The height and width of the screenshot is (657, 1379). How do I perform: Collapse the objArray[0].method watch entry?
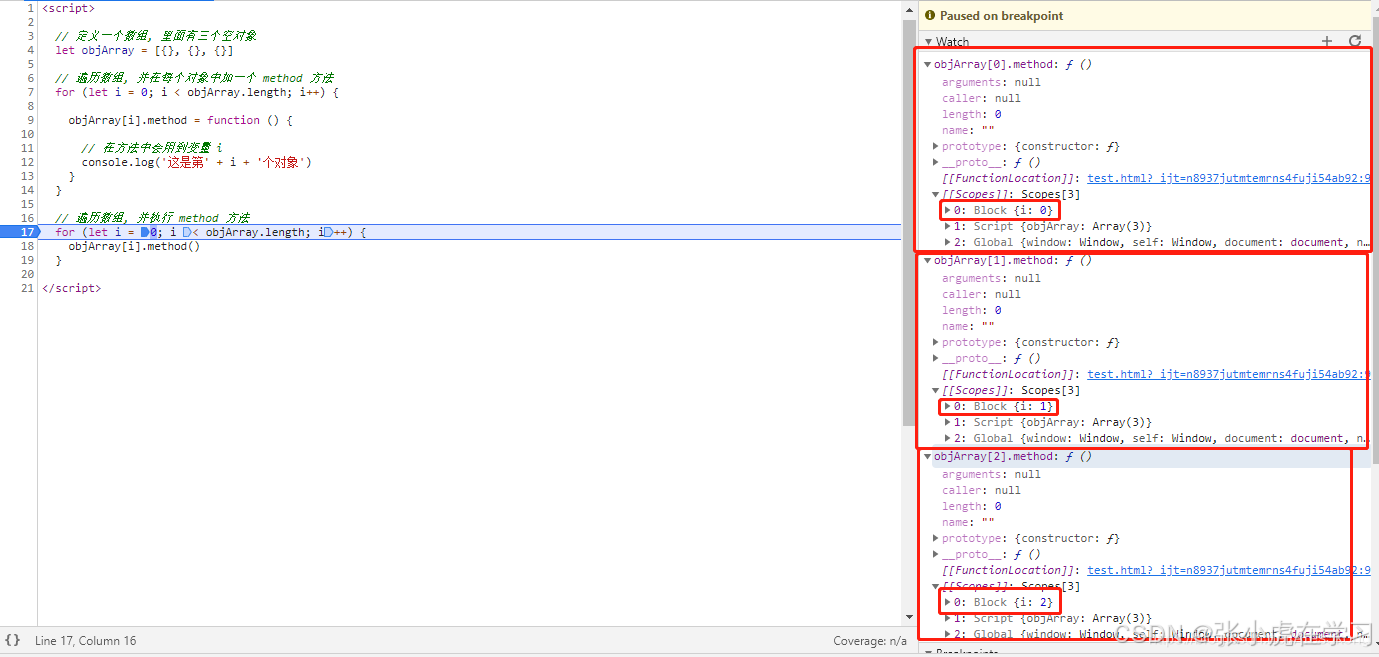pos(928,65)
